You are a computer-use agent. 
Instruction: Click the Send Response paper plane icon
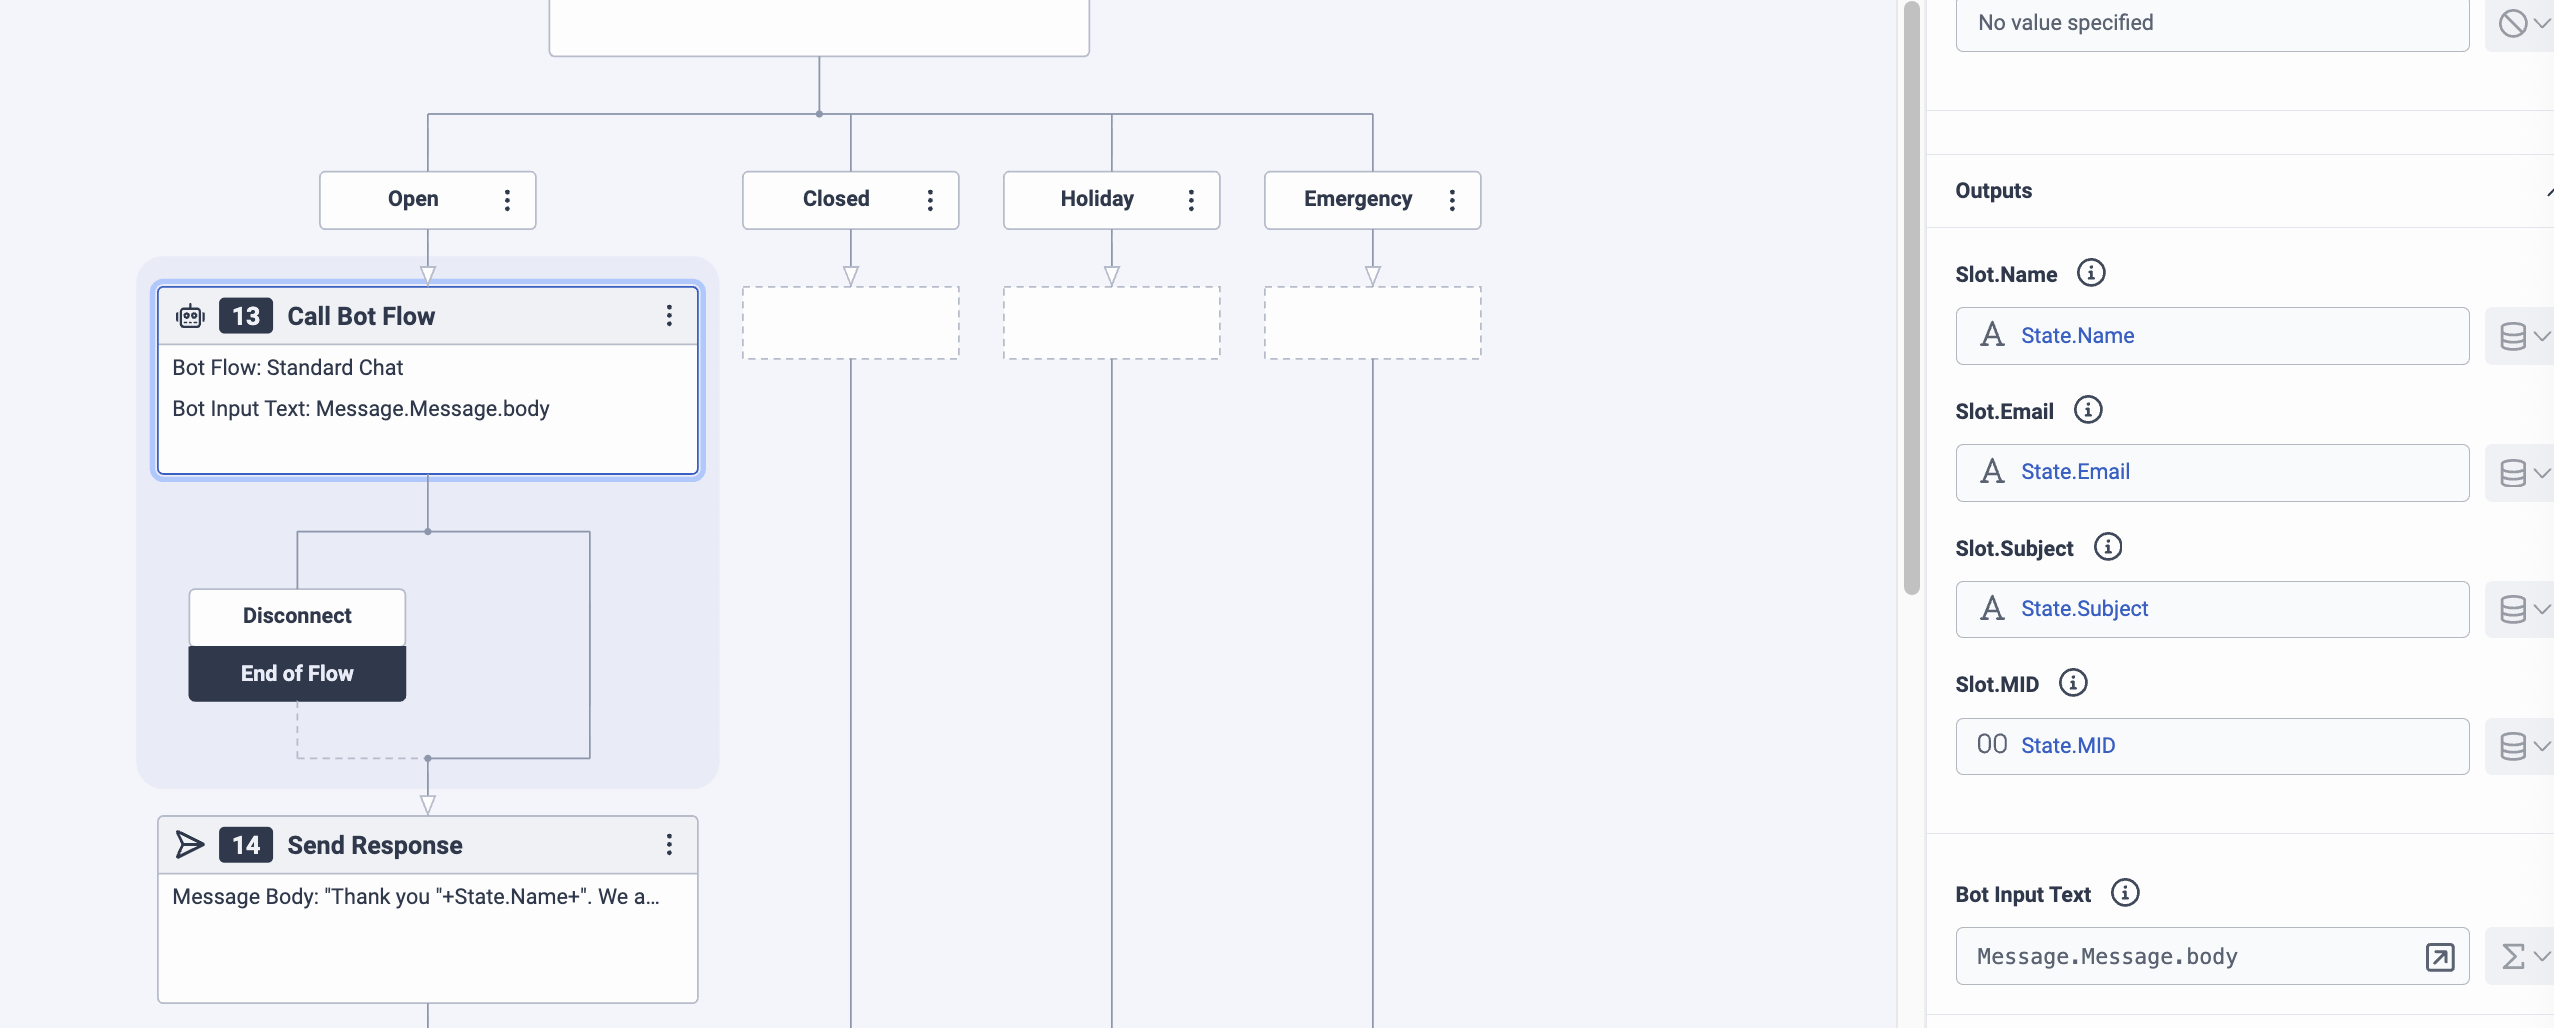click(x=190, y=845)
